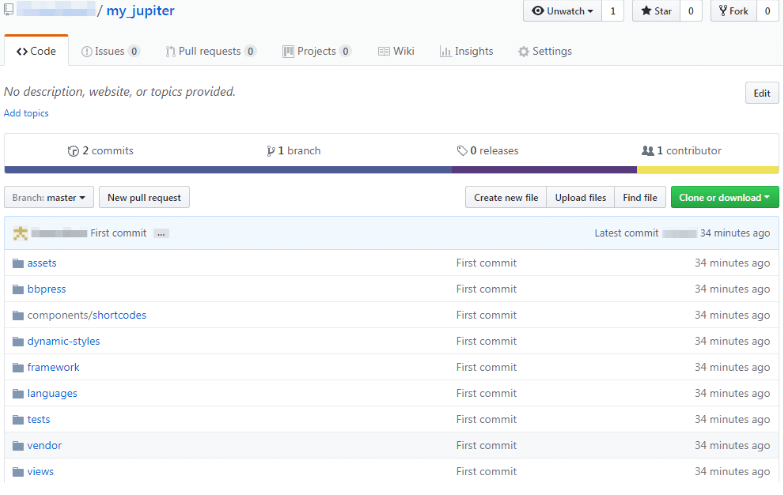The height and width of the screenshot is (495, 783).
Task: Click the stargazers count 0
Action: pos(691,11)
